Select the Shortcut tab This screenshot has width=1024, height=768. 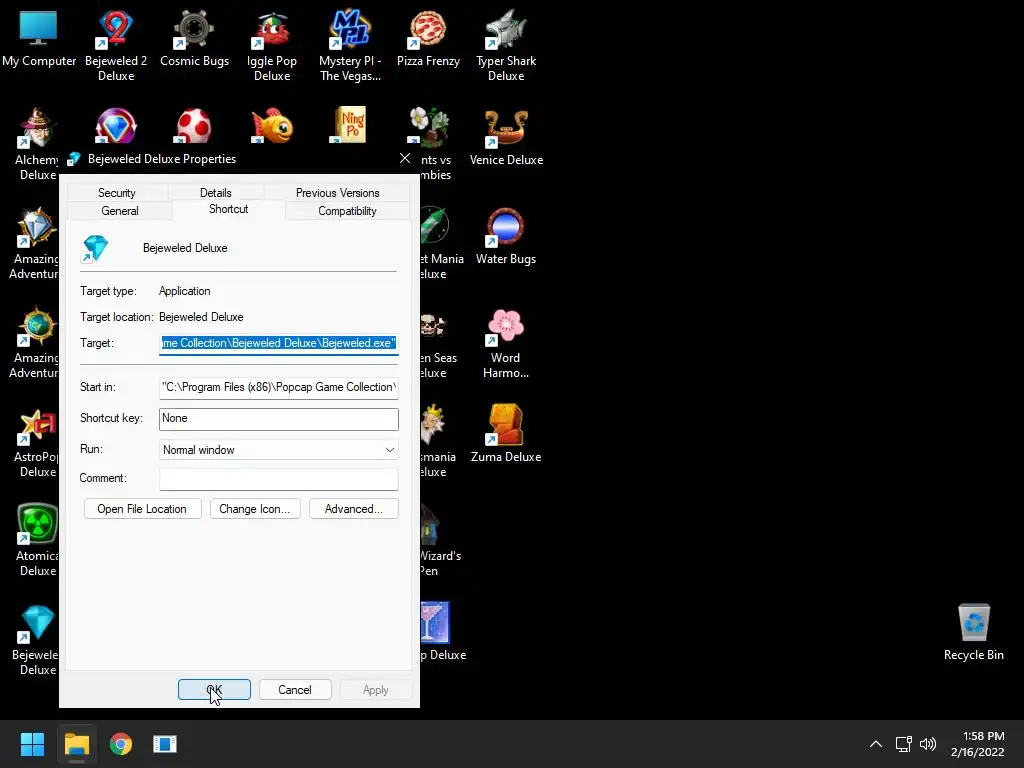[x=229, y=209]
